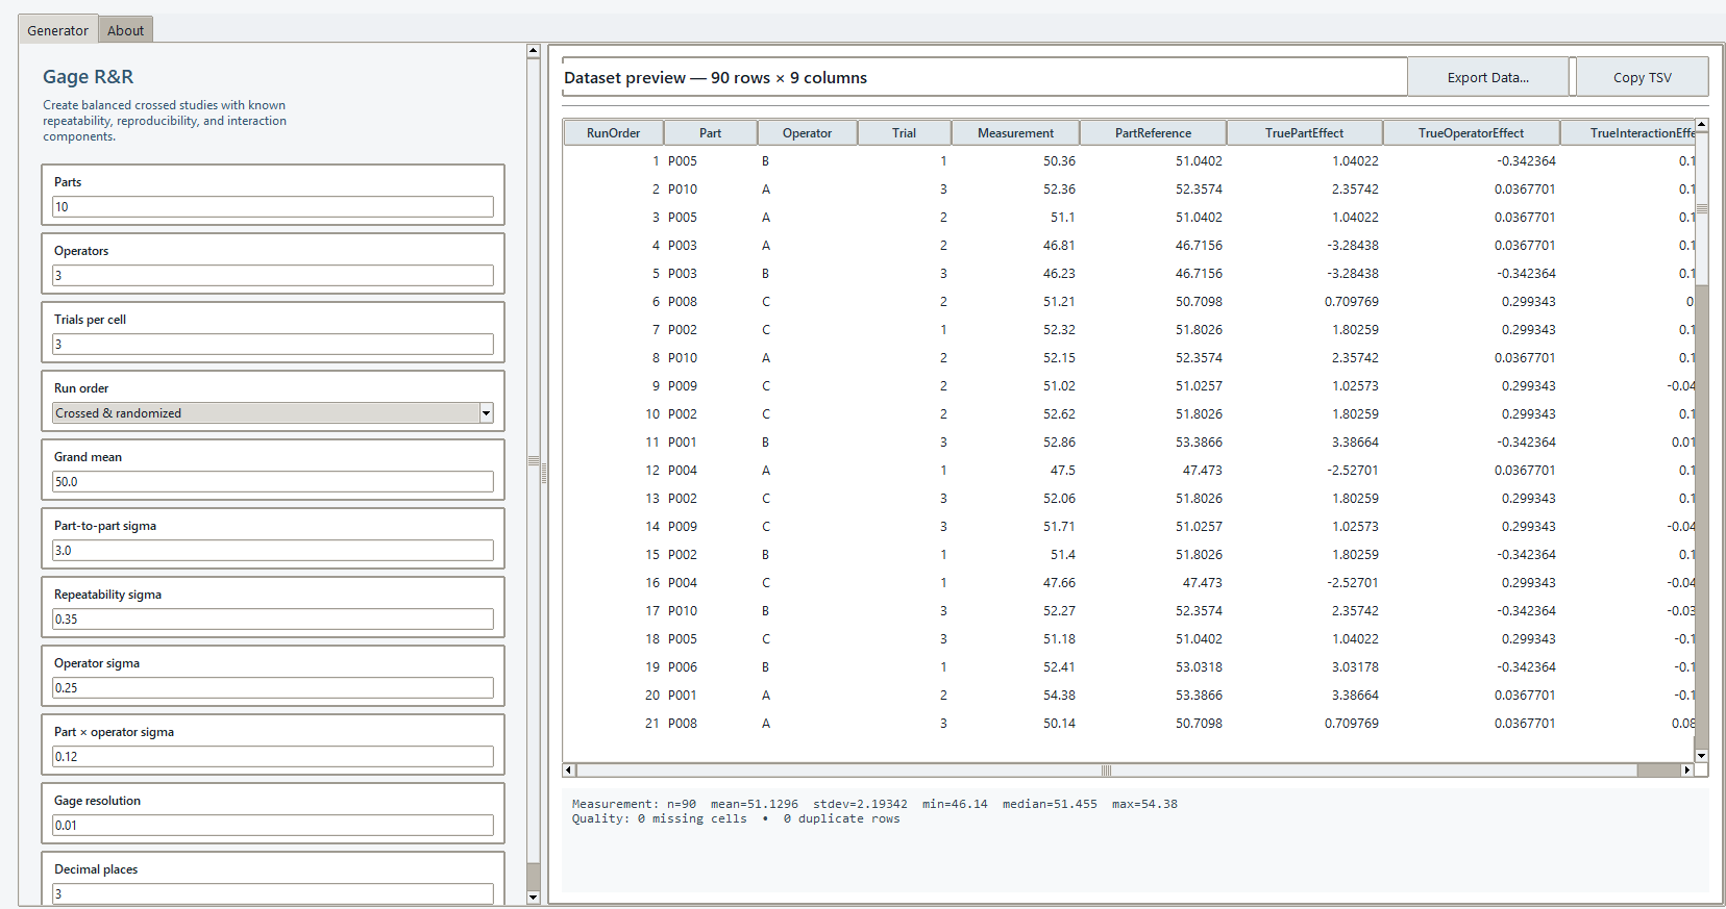Click the Dataset preview title text
This screenshot has height=909, width=1726.
click(x=715, y=78)
